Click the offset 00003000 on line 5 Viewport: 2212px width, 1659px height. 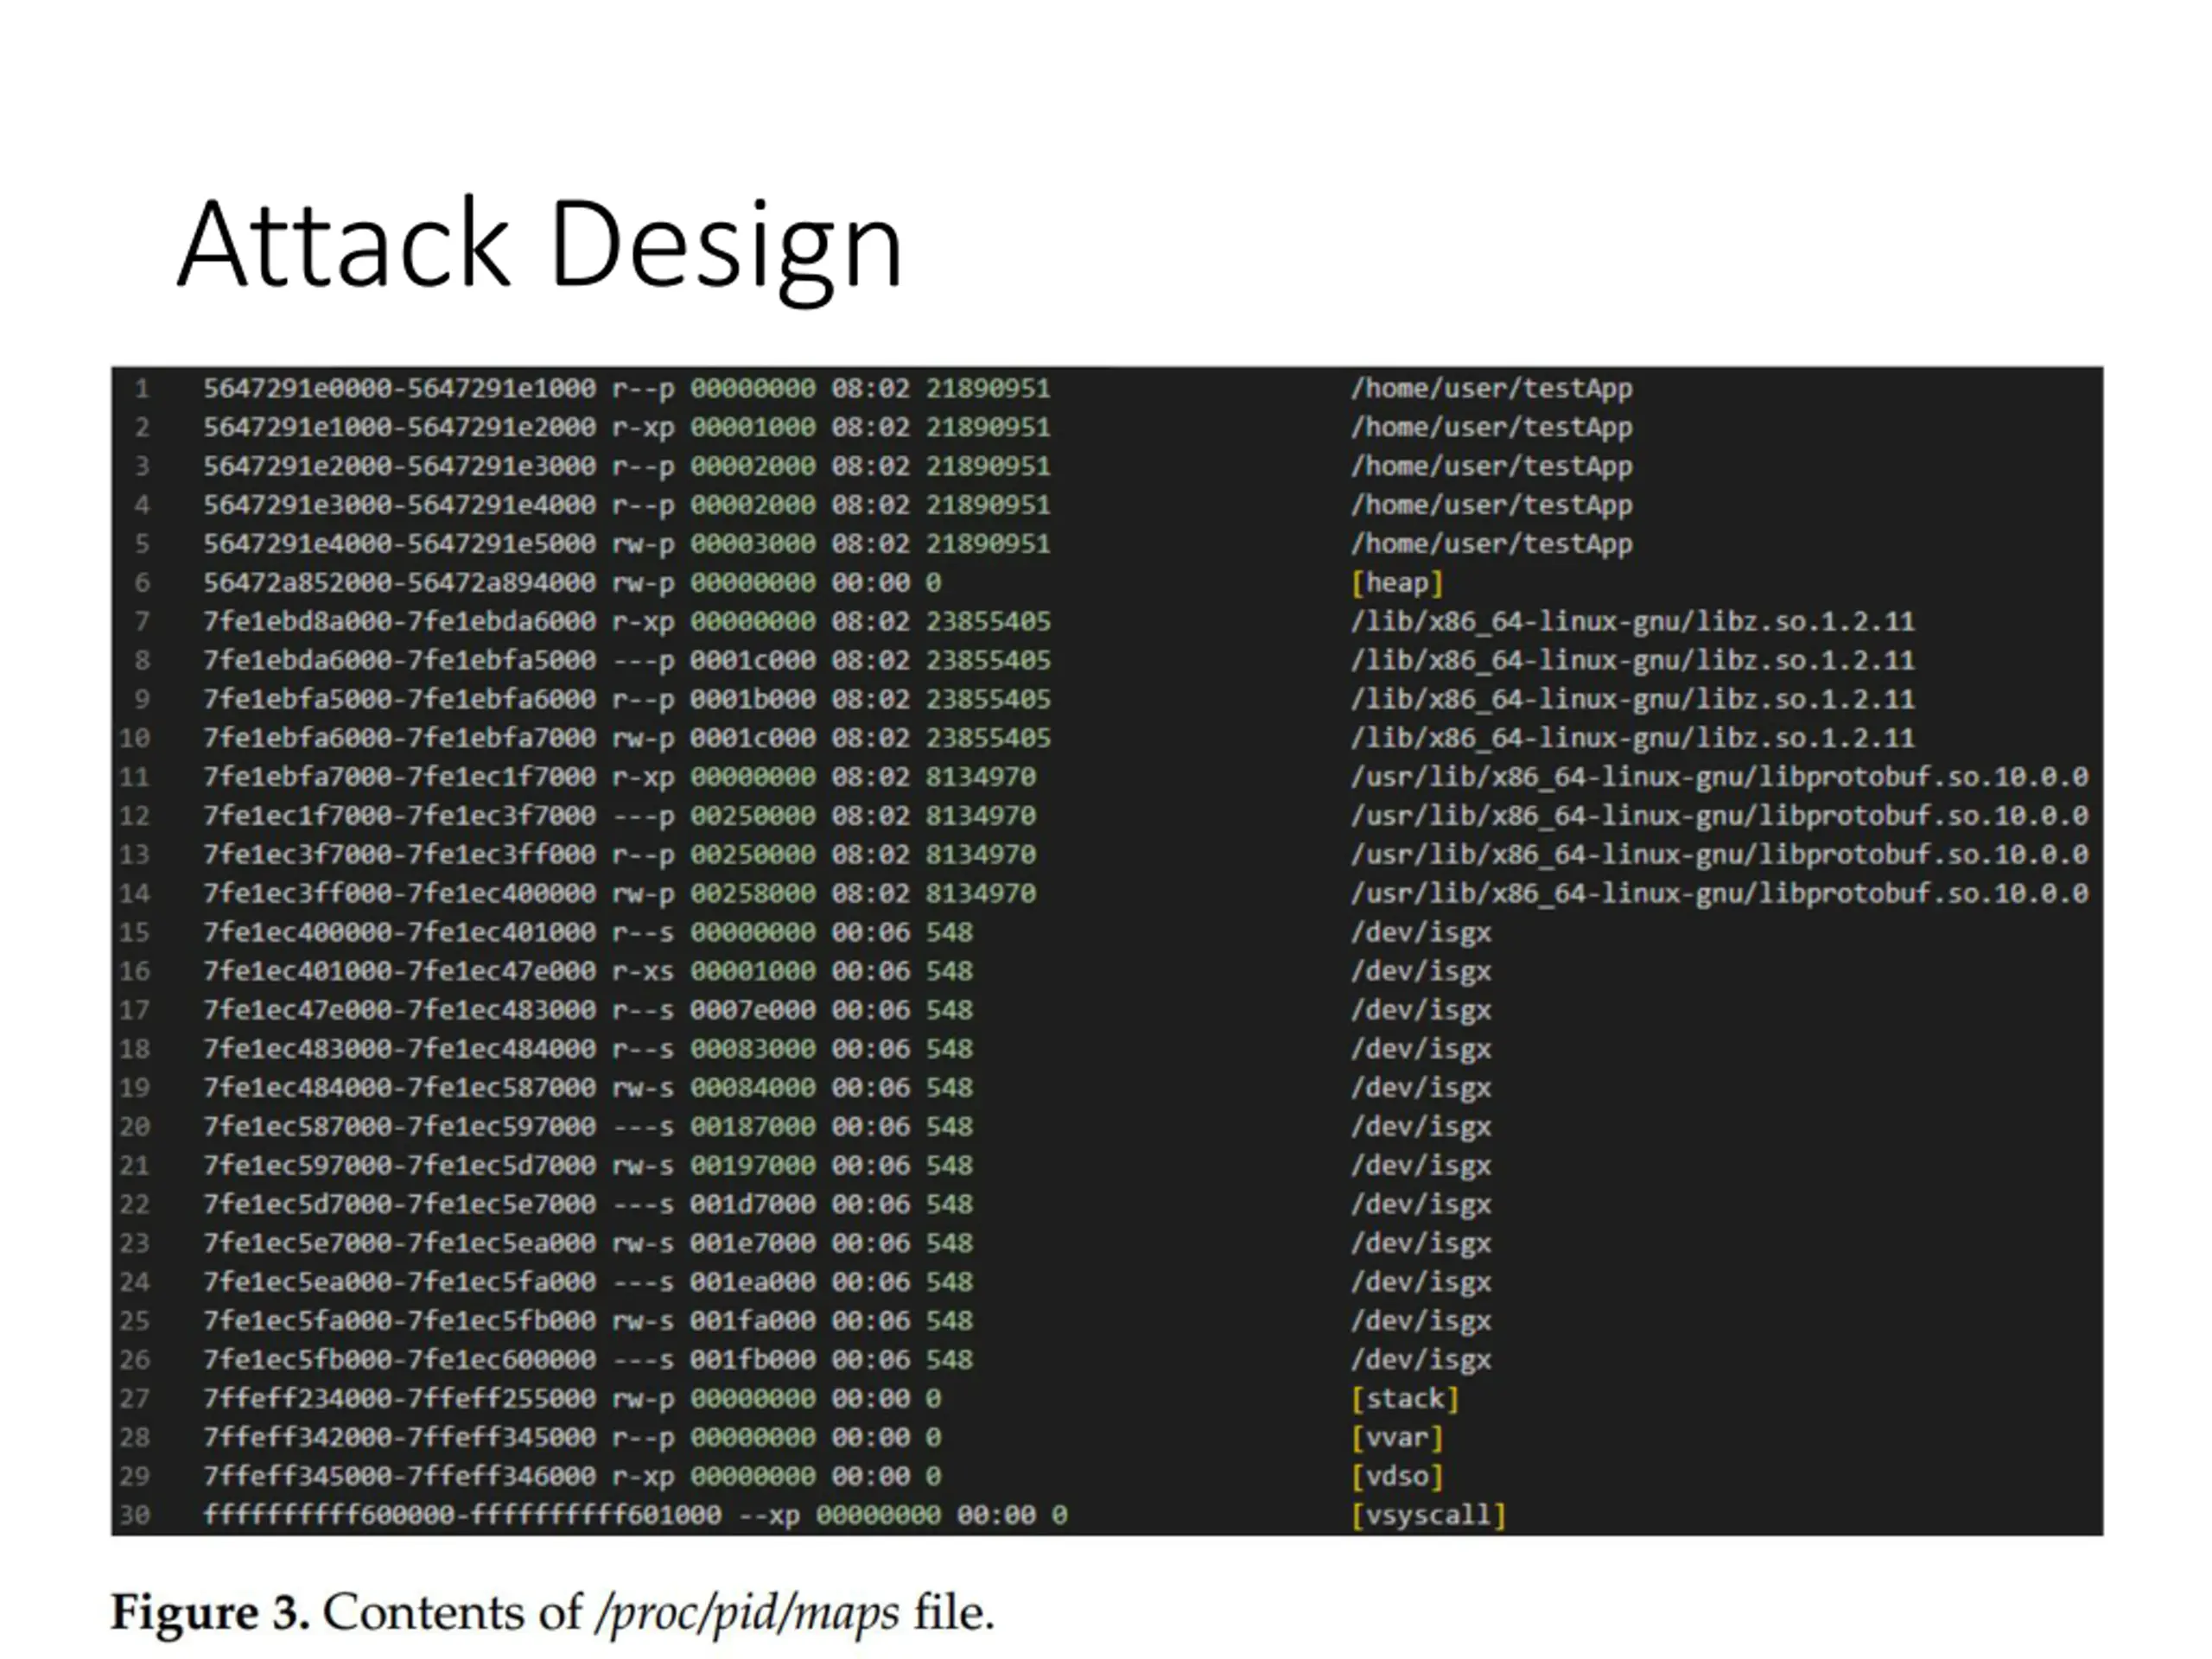point(752,543)
